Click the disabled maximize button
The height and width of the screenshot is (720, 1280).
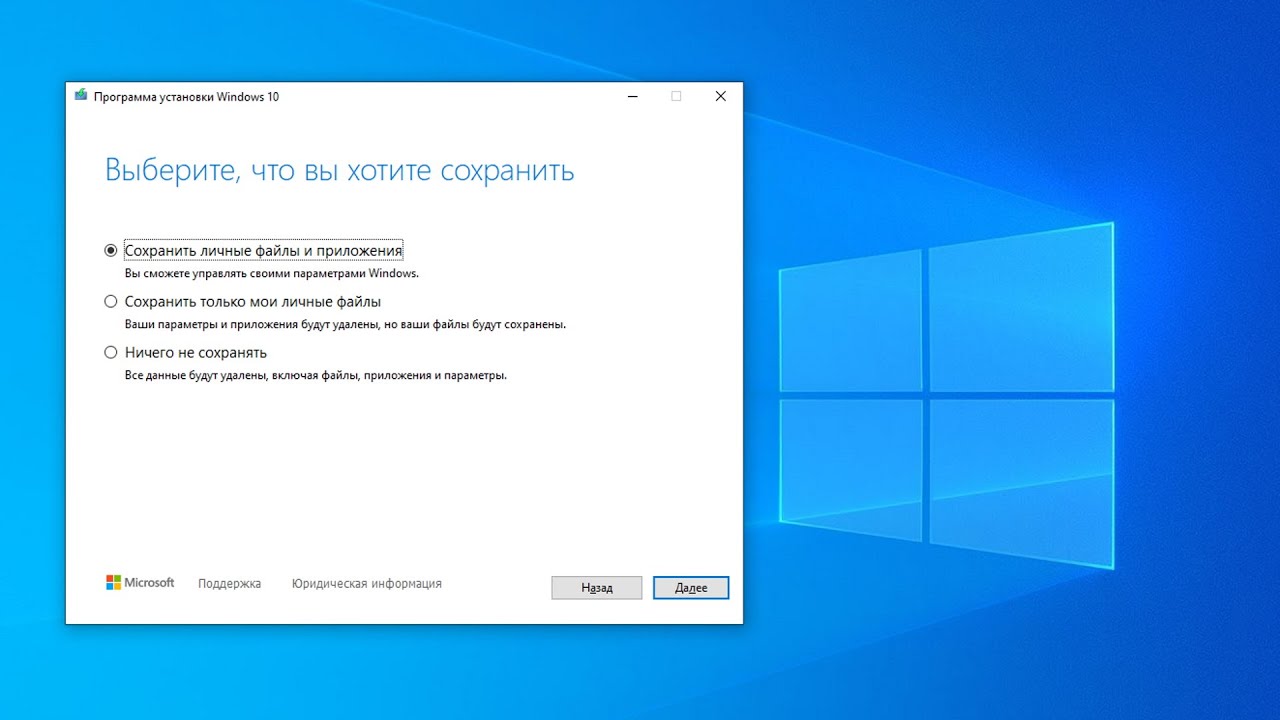(x=676, y=97)
